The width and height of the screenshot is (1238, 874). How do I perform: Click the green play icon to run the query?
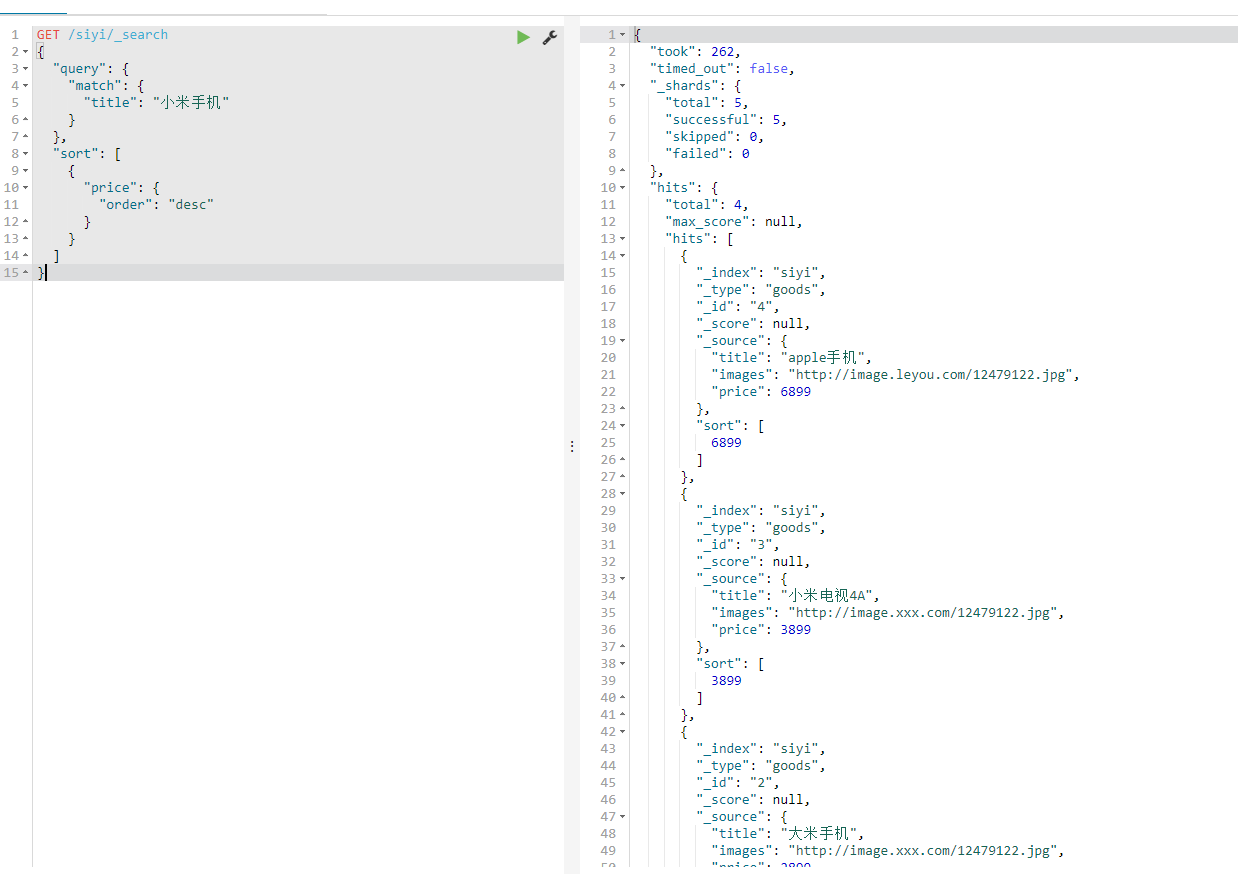pos(523,36)
